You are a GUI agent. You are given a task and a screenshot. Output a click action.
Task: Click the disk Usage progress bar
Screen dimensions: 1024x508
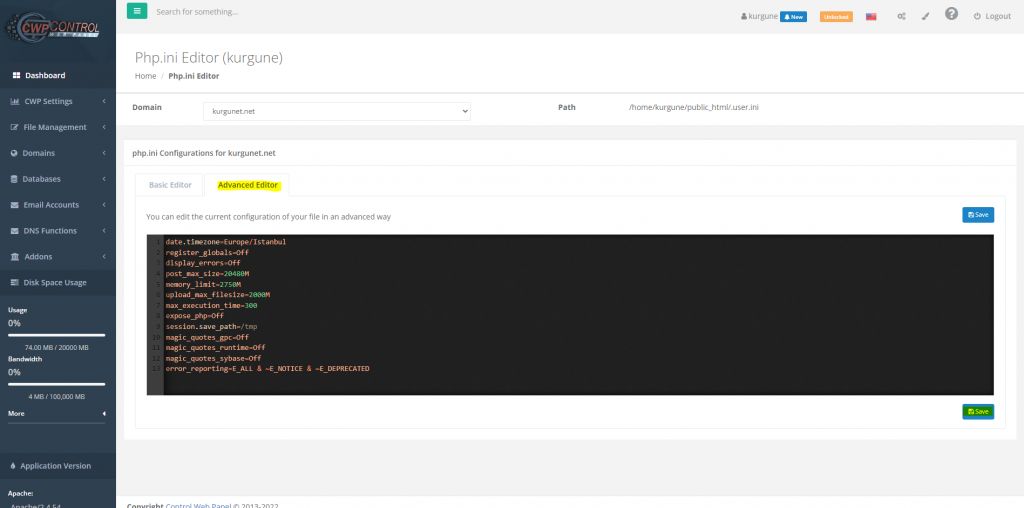pyautogui.click(x=57, y=336)
